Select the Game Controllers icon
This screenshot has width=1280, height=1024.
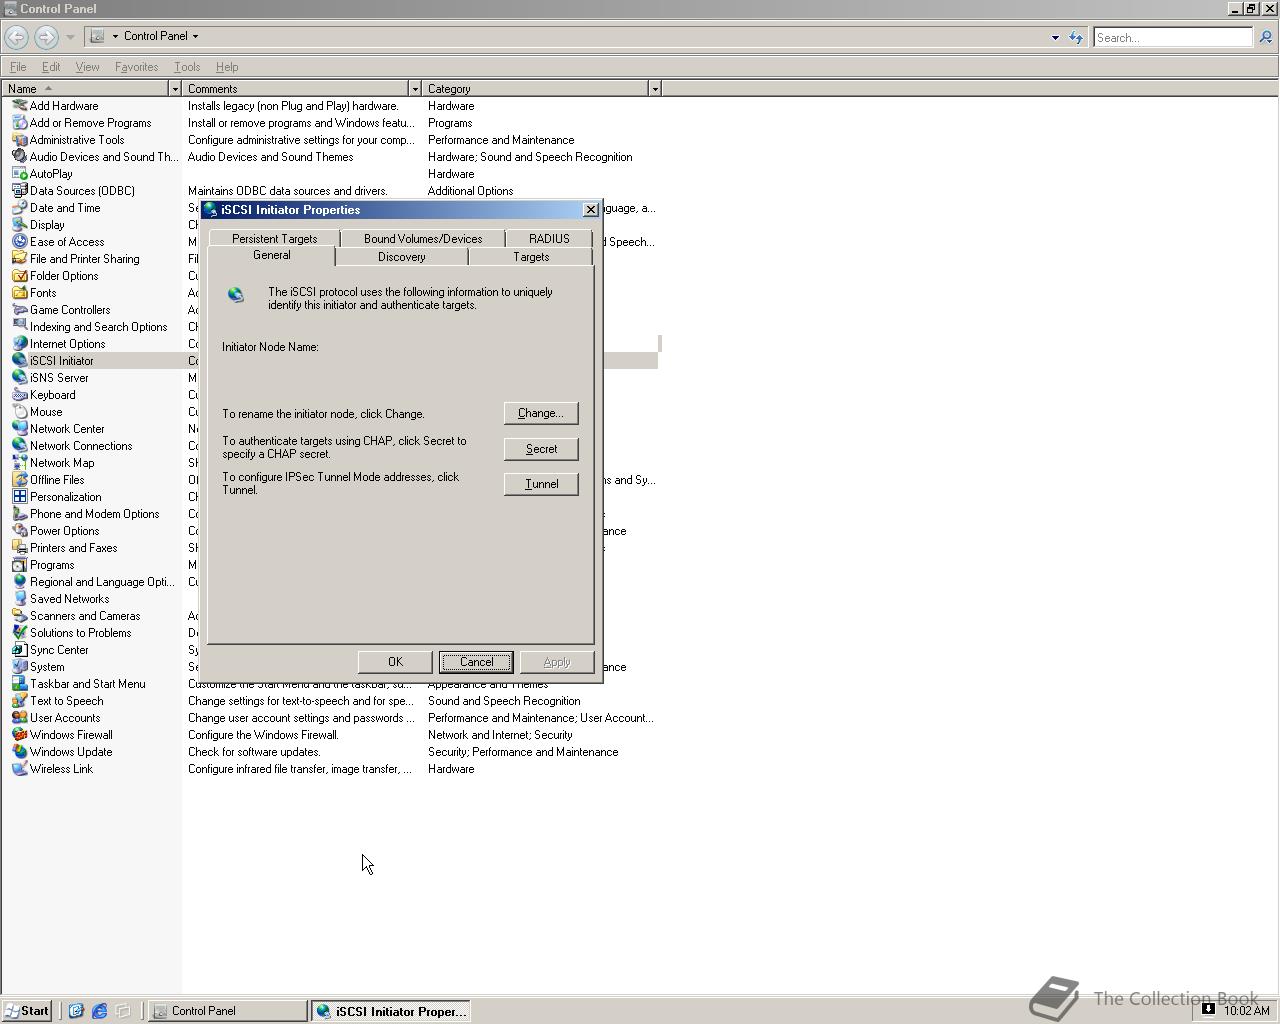pos(19,310)
